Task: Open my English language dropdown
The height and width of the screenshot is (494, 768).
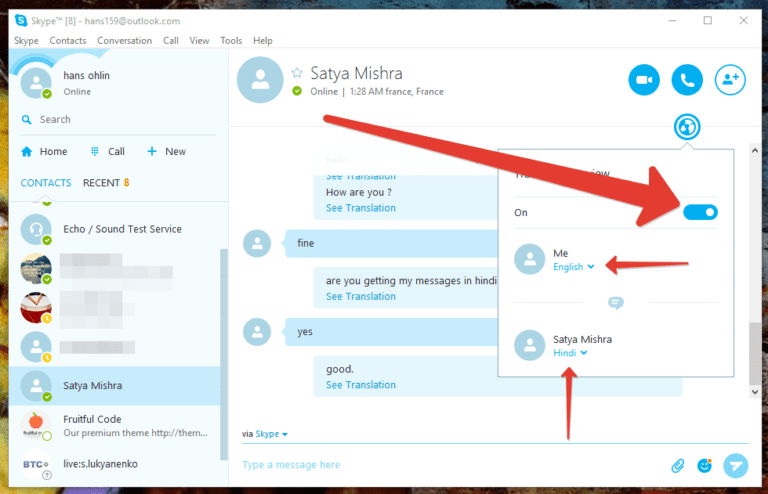Action: pyautogui.click(x=574, y=267)
